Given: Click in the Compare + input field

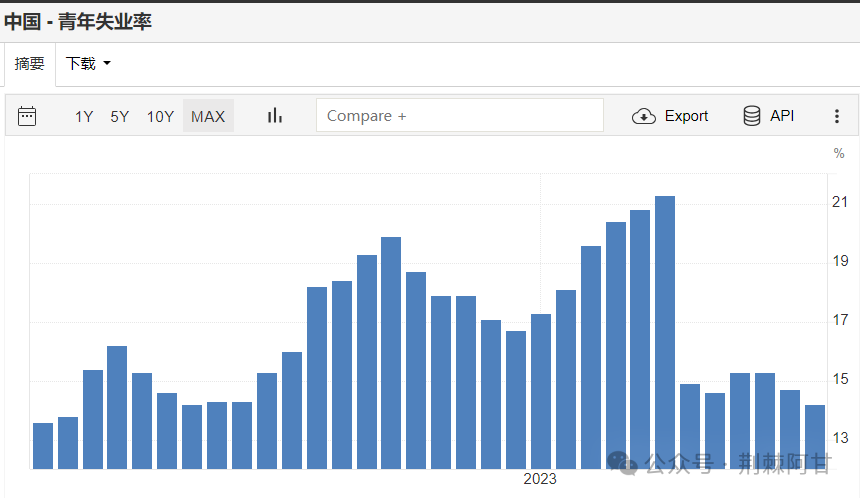Looking at the screenshot, I should pos(459,116).
